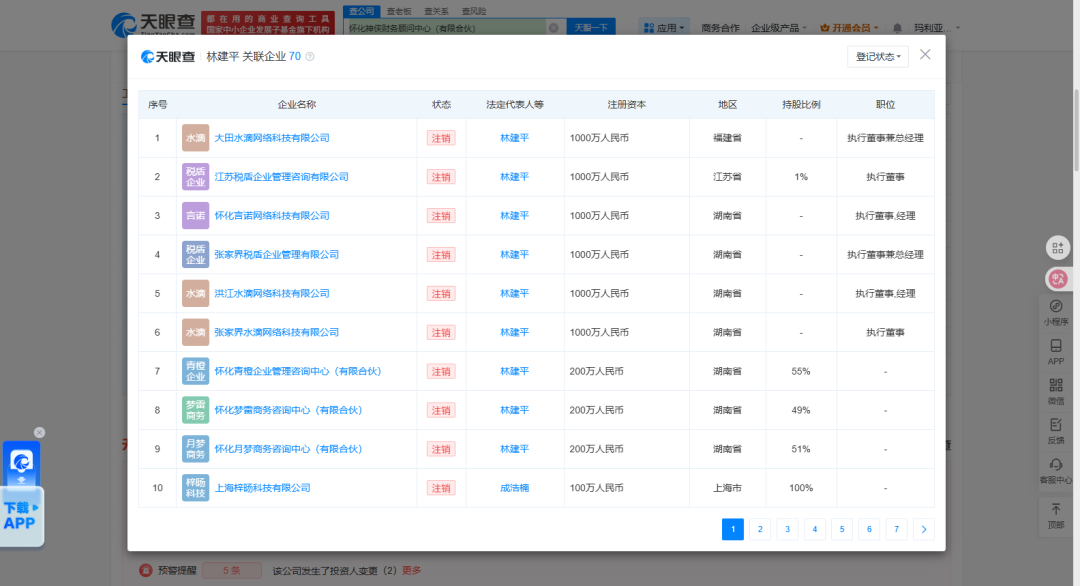The height and width of the screenshot is (586, 1080).
Task: Expand the 企业级产品 dropdown
Action: [780, 28]
